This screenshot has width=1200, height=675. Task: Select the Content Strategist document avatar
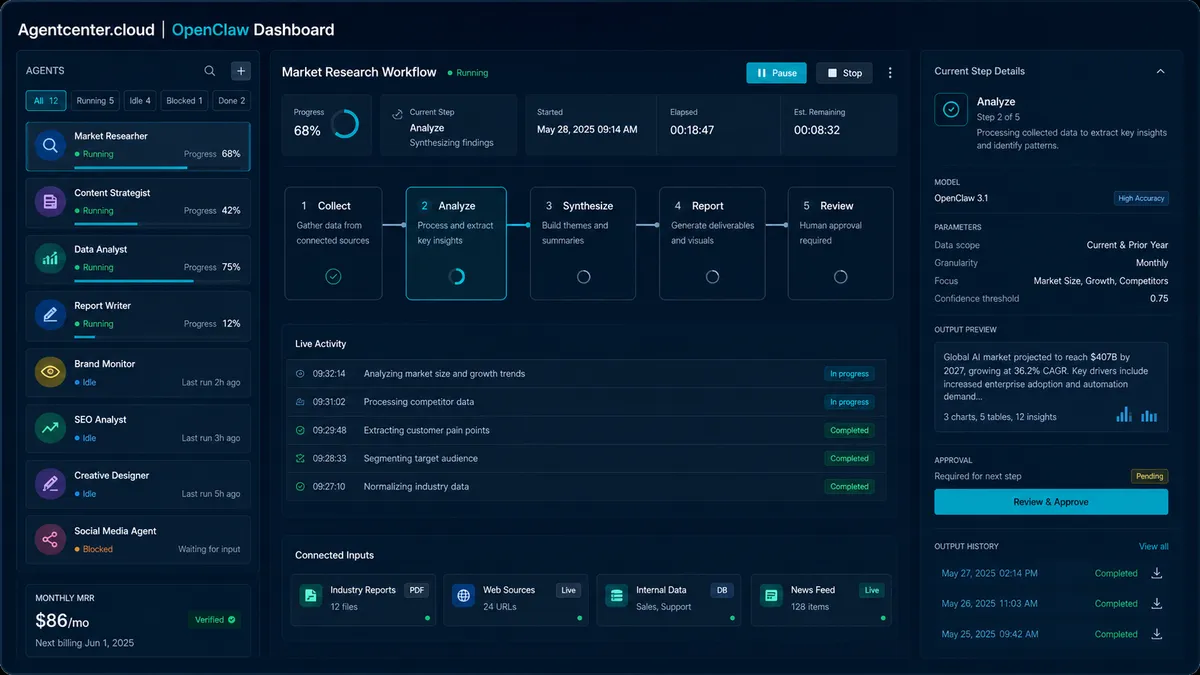pyautogui.click(x=50, y=202)
